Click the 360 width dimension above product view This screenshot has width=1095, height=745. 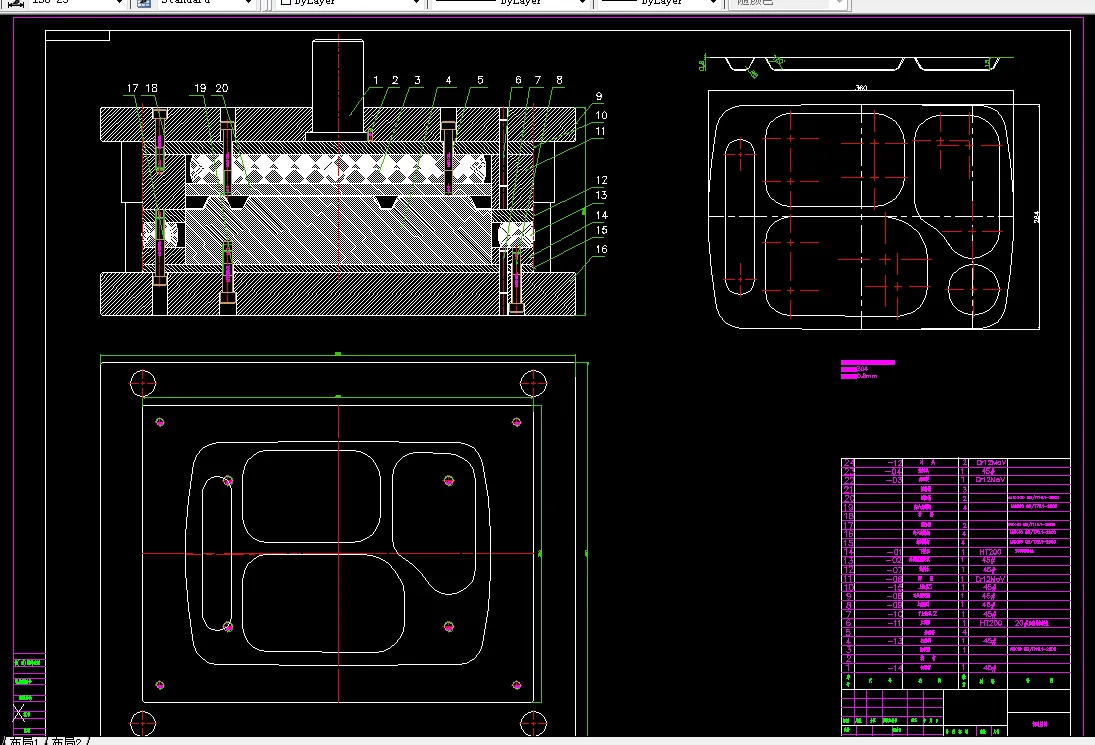click(x=862, y=88)
